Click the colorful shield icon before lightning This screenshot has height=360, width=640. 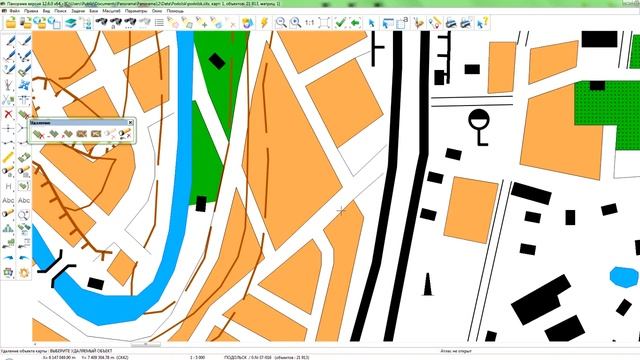click(x=247, y=23)
